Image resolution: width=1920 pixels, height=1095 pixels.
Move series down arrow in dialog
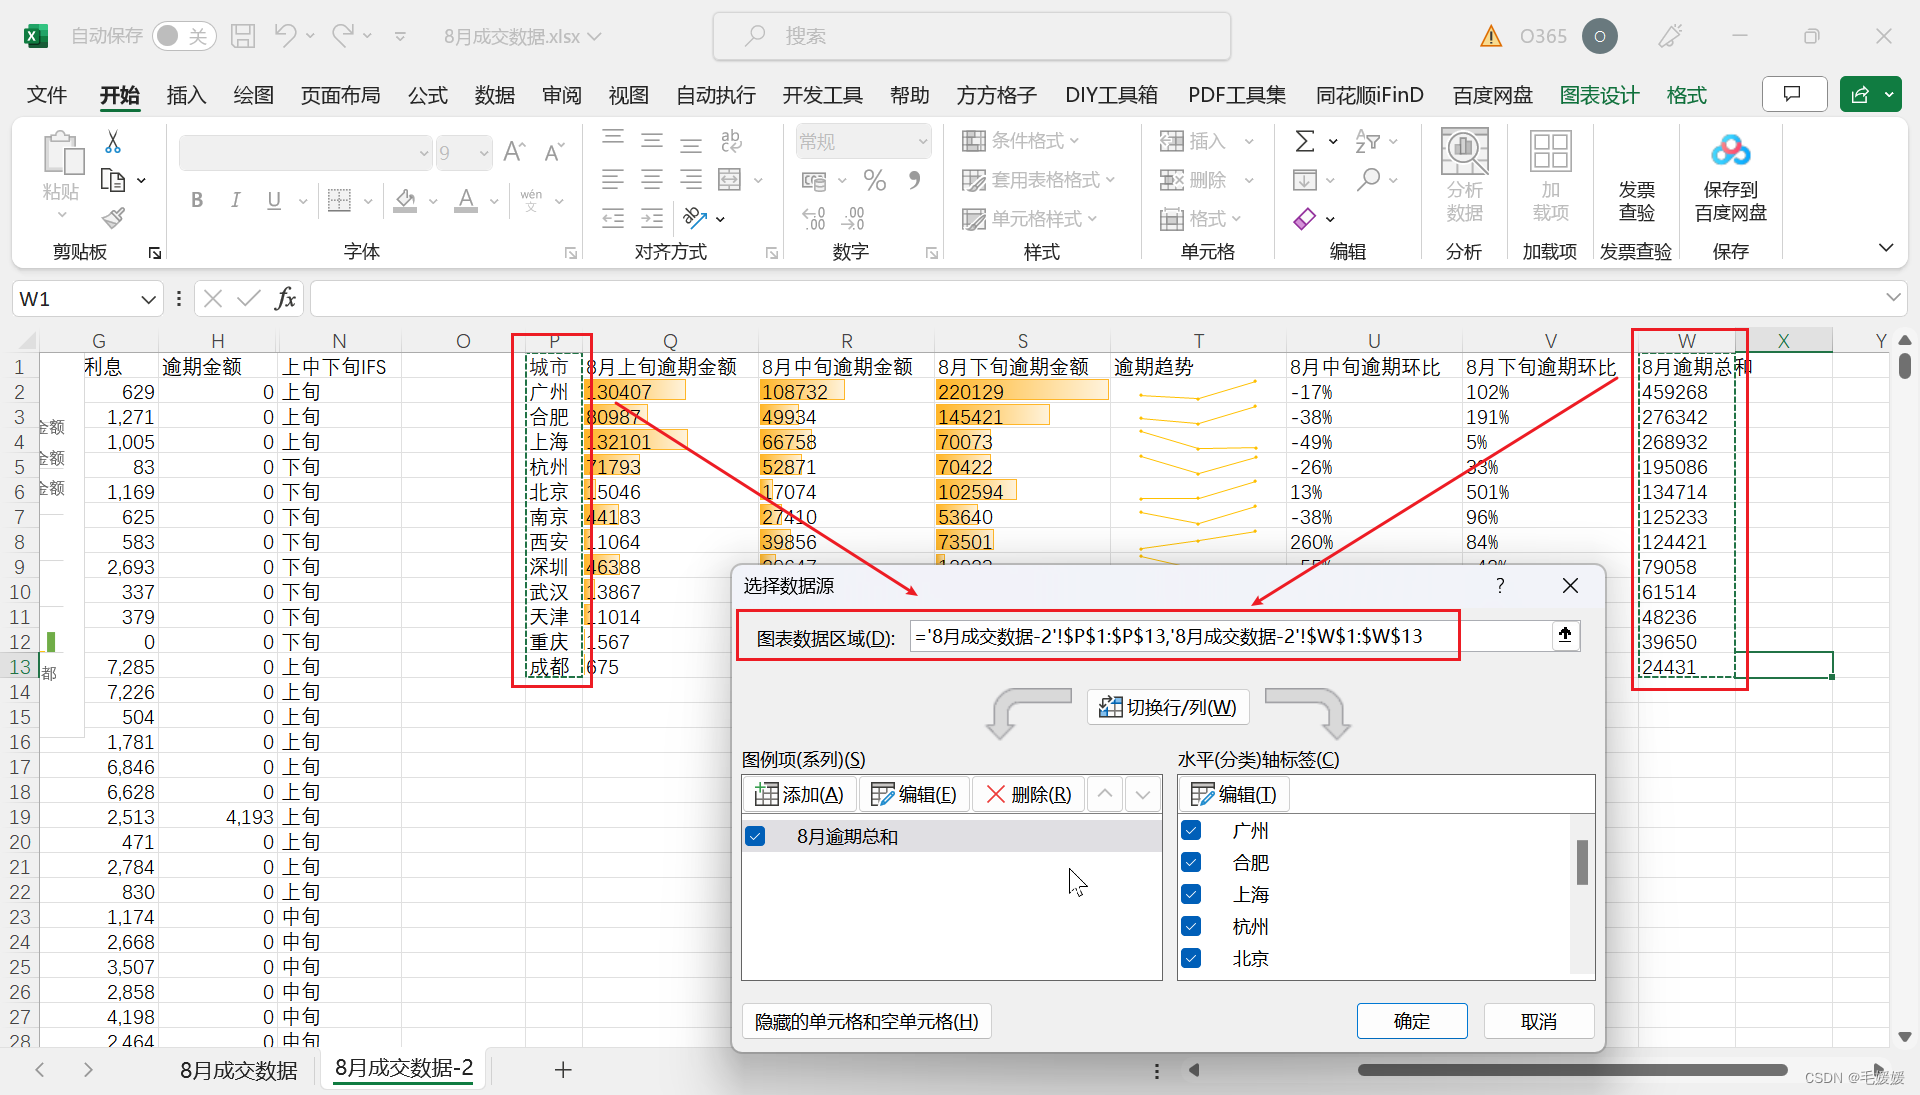[x=1142, y=794]
